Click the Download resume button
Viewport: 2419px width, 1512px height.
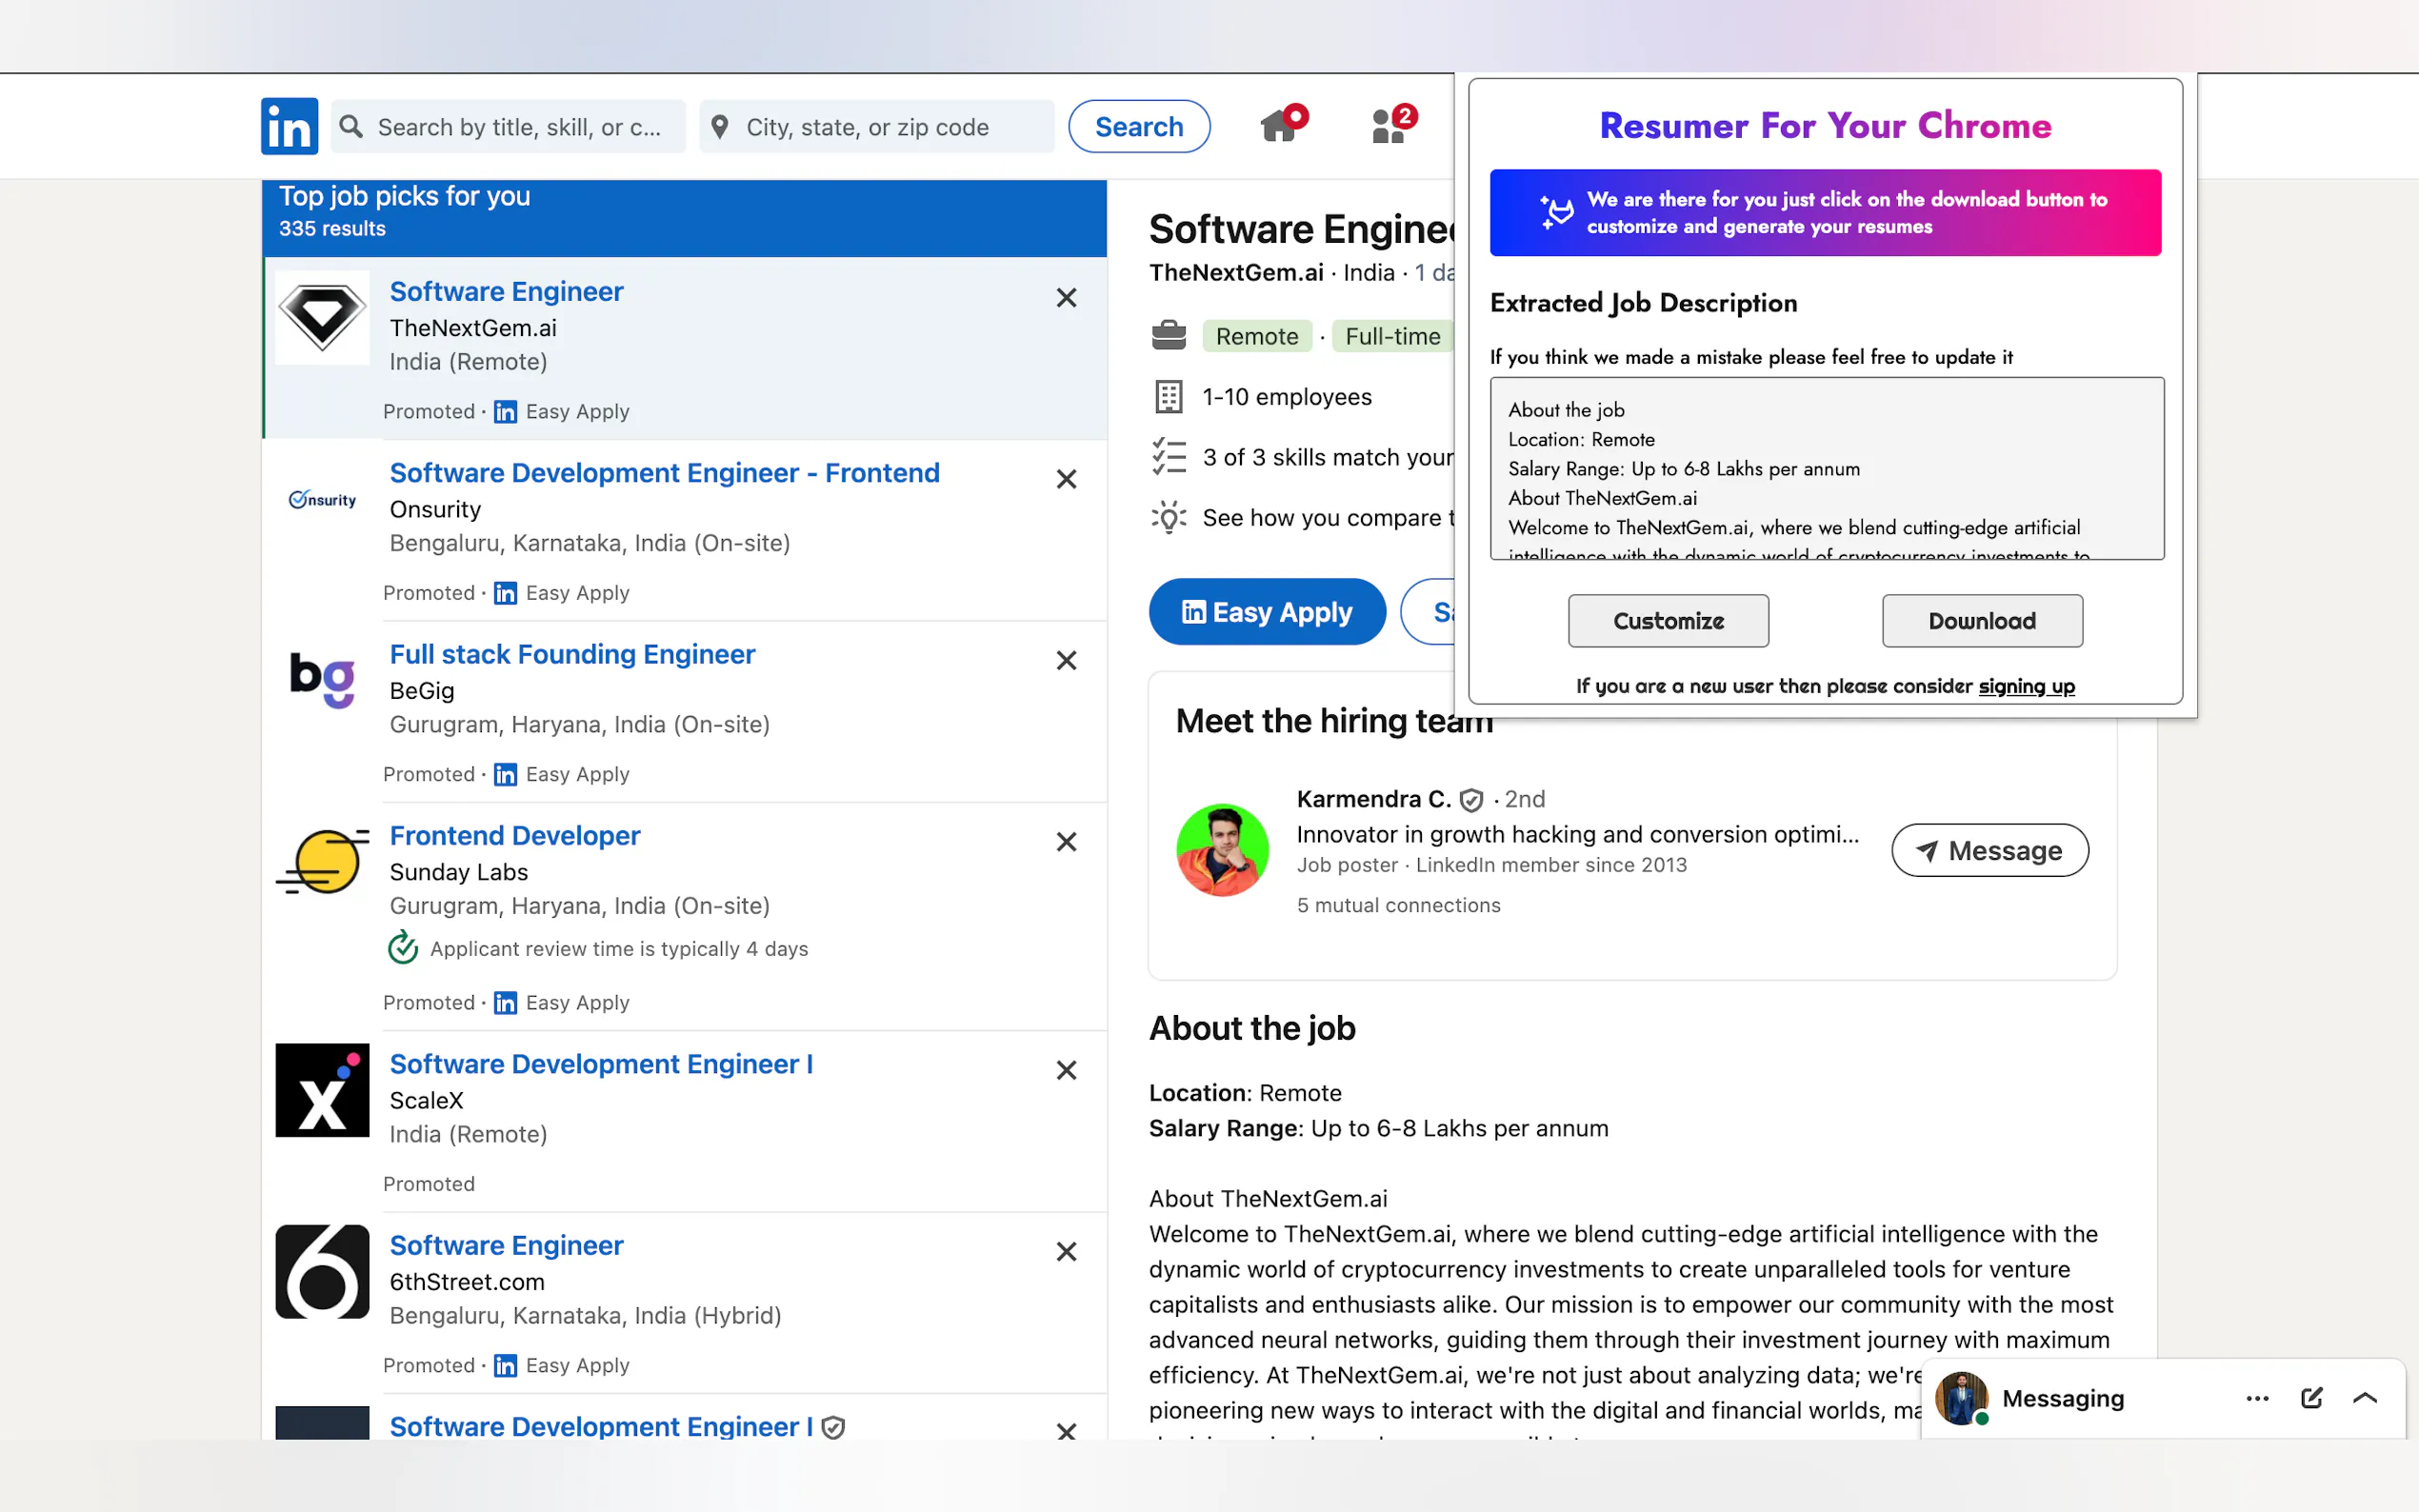(1981, 621)
